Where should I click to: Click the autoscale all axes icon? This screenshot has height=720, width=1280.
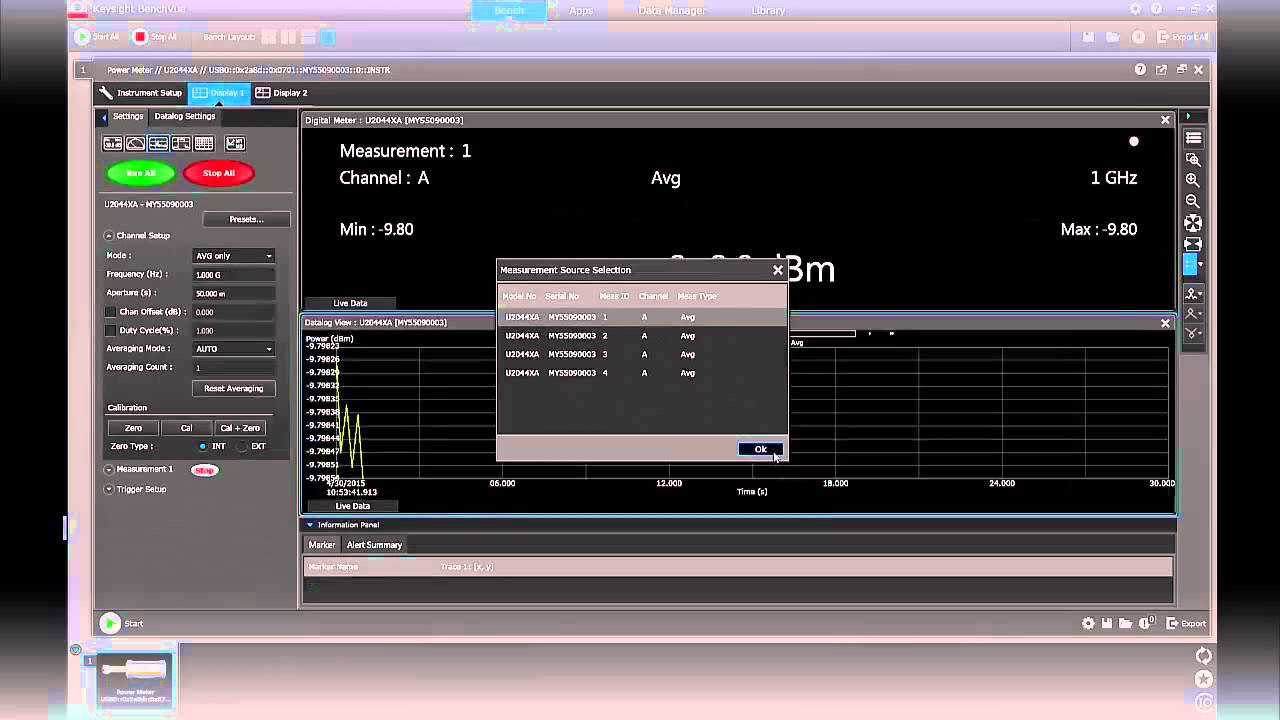coord(1193,223)
